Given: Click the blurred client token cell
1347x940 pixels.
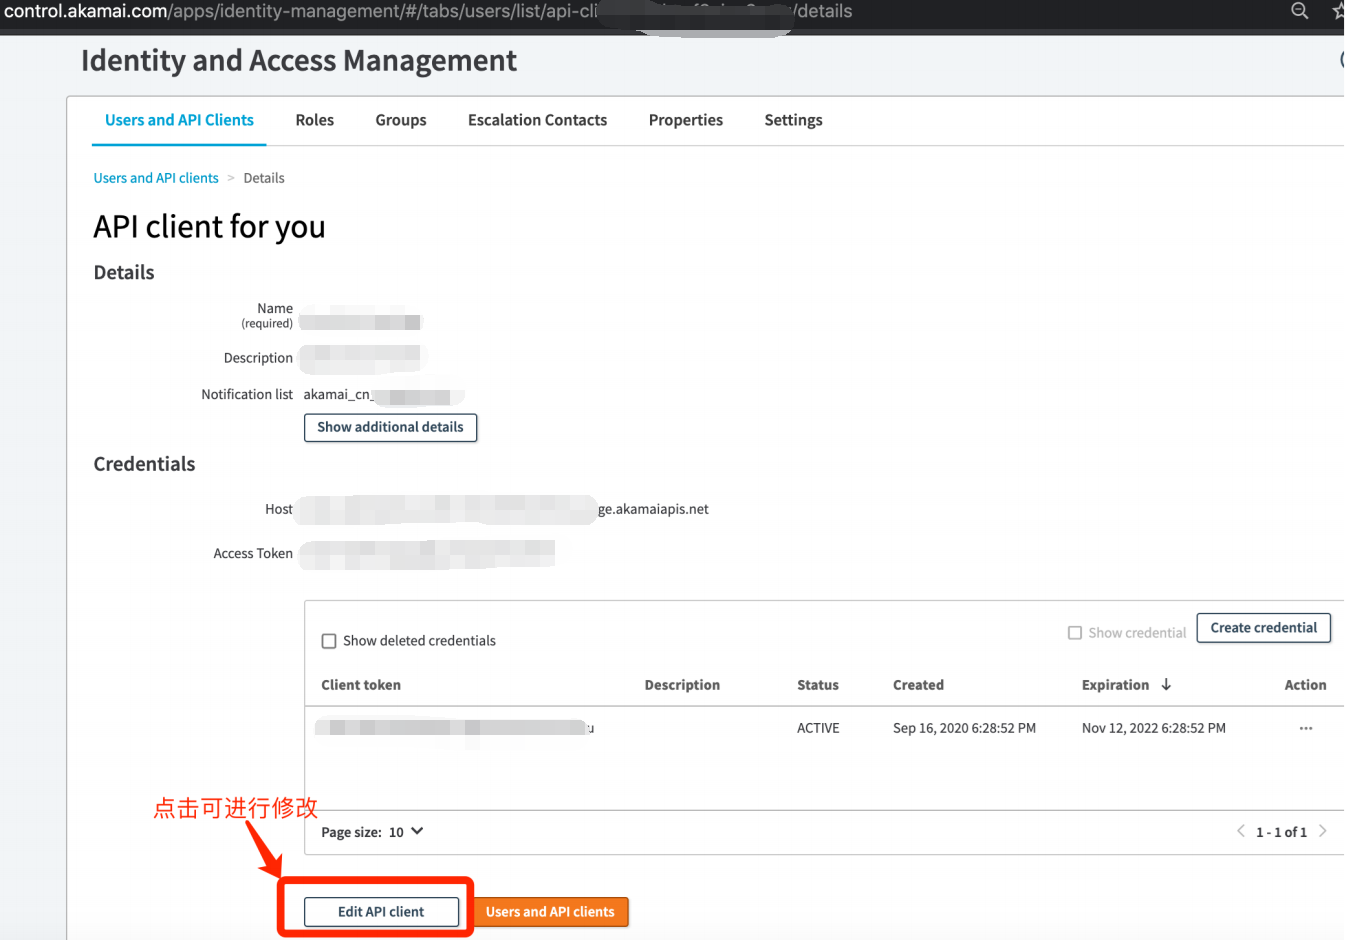Looking at the screenshot, I should (455, 728).
